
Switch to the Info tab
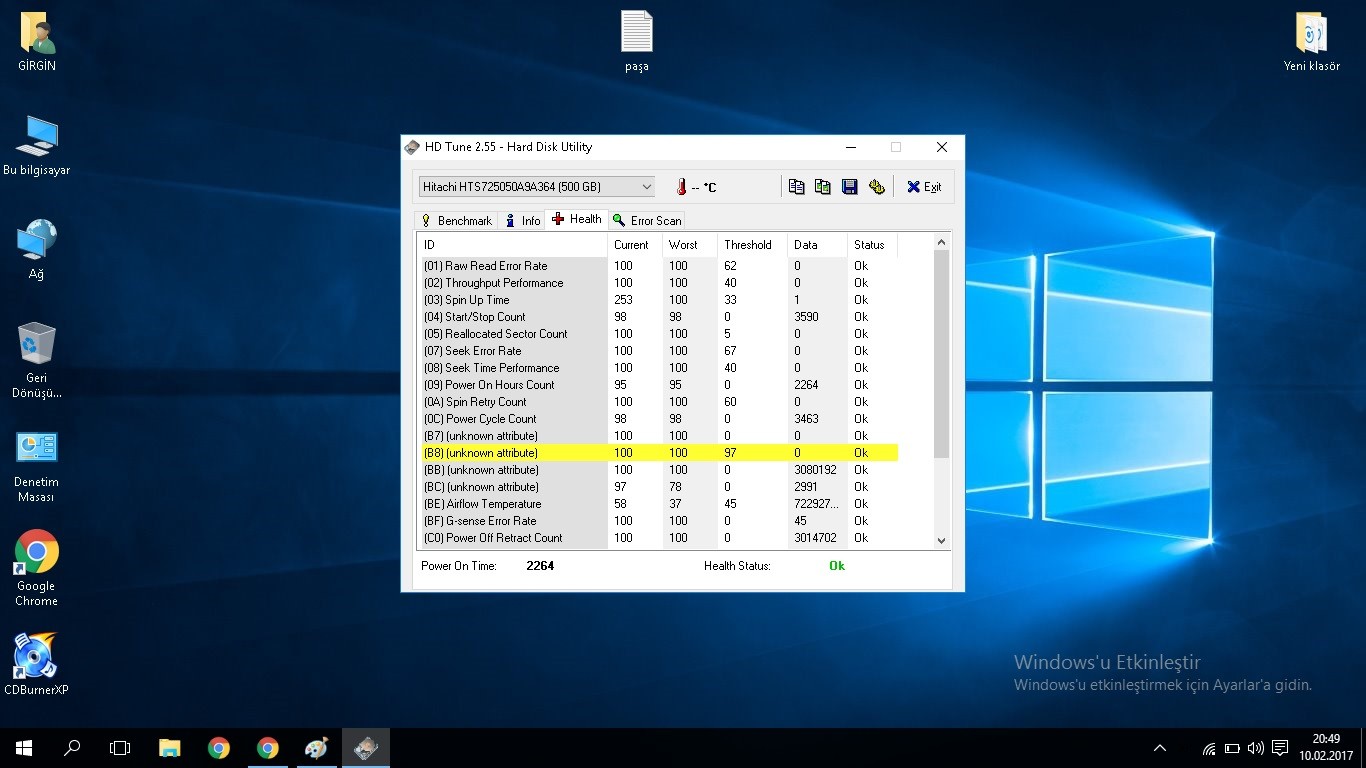pyautogui.click(x=522, y=221)
